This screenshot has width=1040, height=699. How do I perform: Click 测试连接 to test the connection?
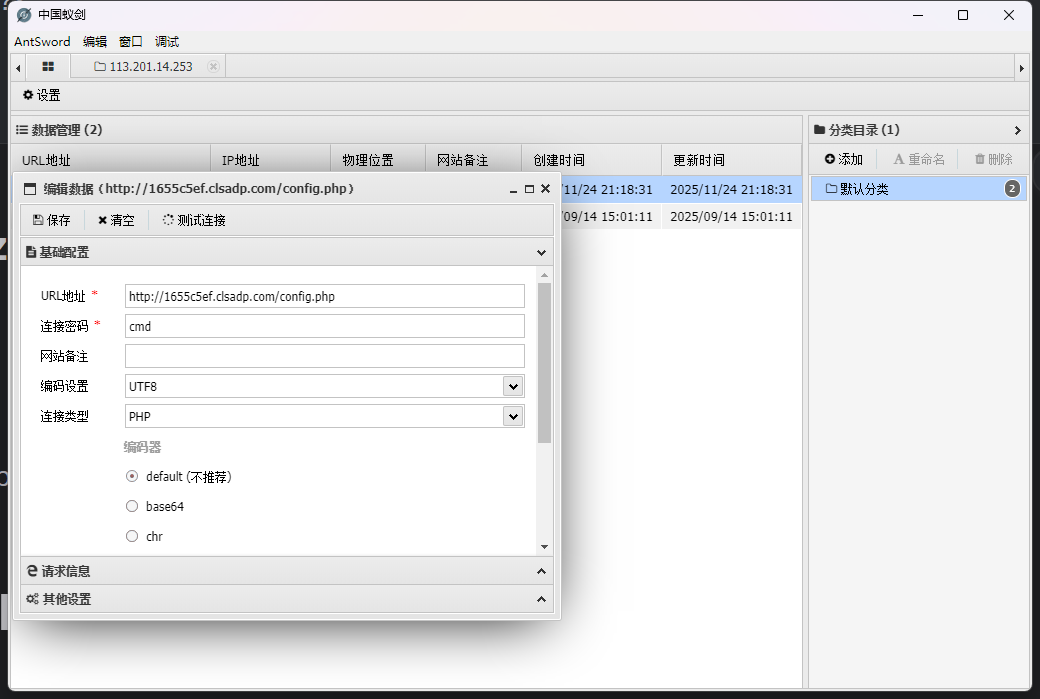click(194, 220)
